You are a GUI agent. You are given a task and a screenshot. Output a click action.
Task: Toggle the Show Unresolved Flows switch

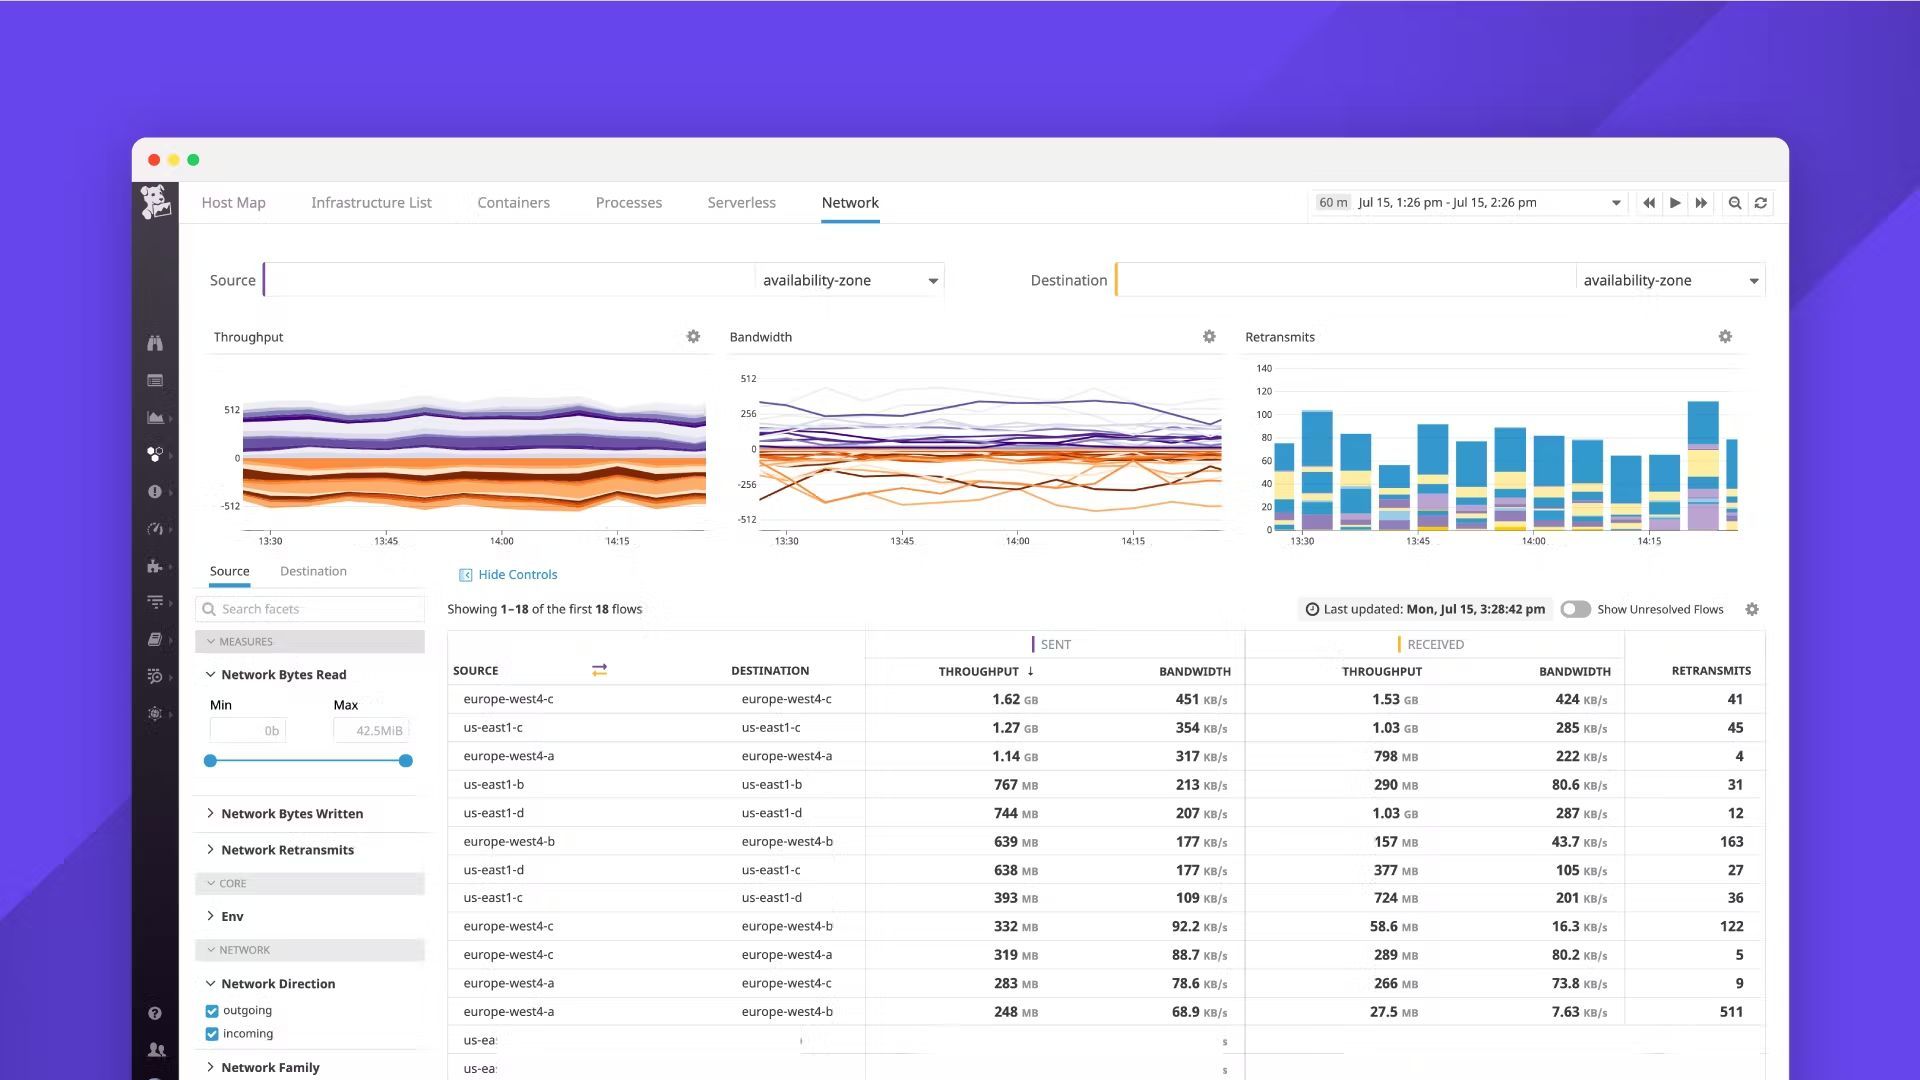point(1573,608)
